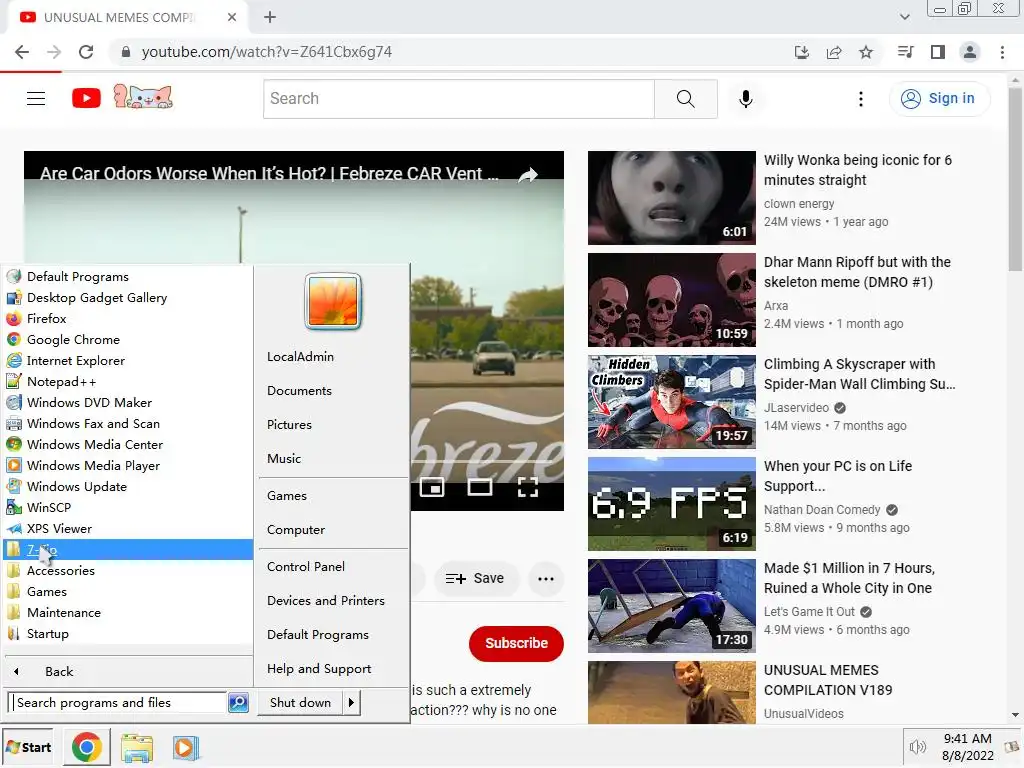
Task: Open the Chrome profile avatar
Action: click(970, 52)
